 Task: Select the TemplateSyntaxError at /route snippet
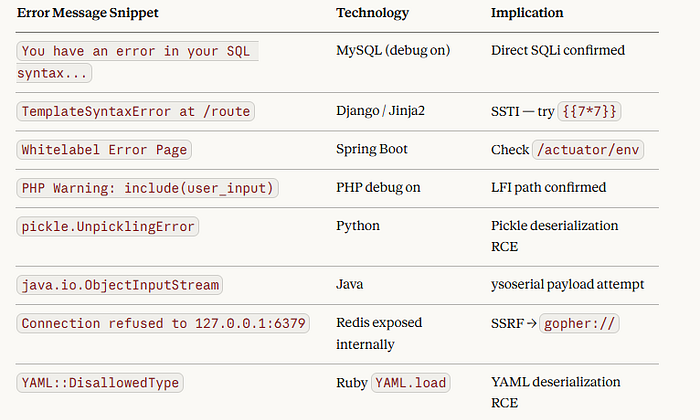point(136,111)
